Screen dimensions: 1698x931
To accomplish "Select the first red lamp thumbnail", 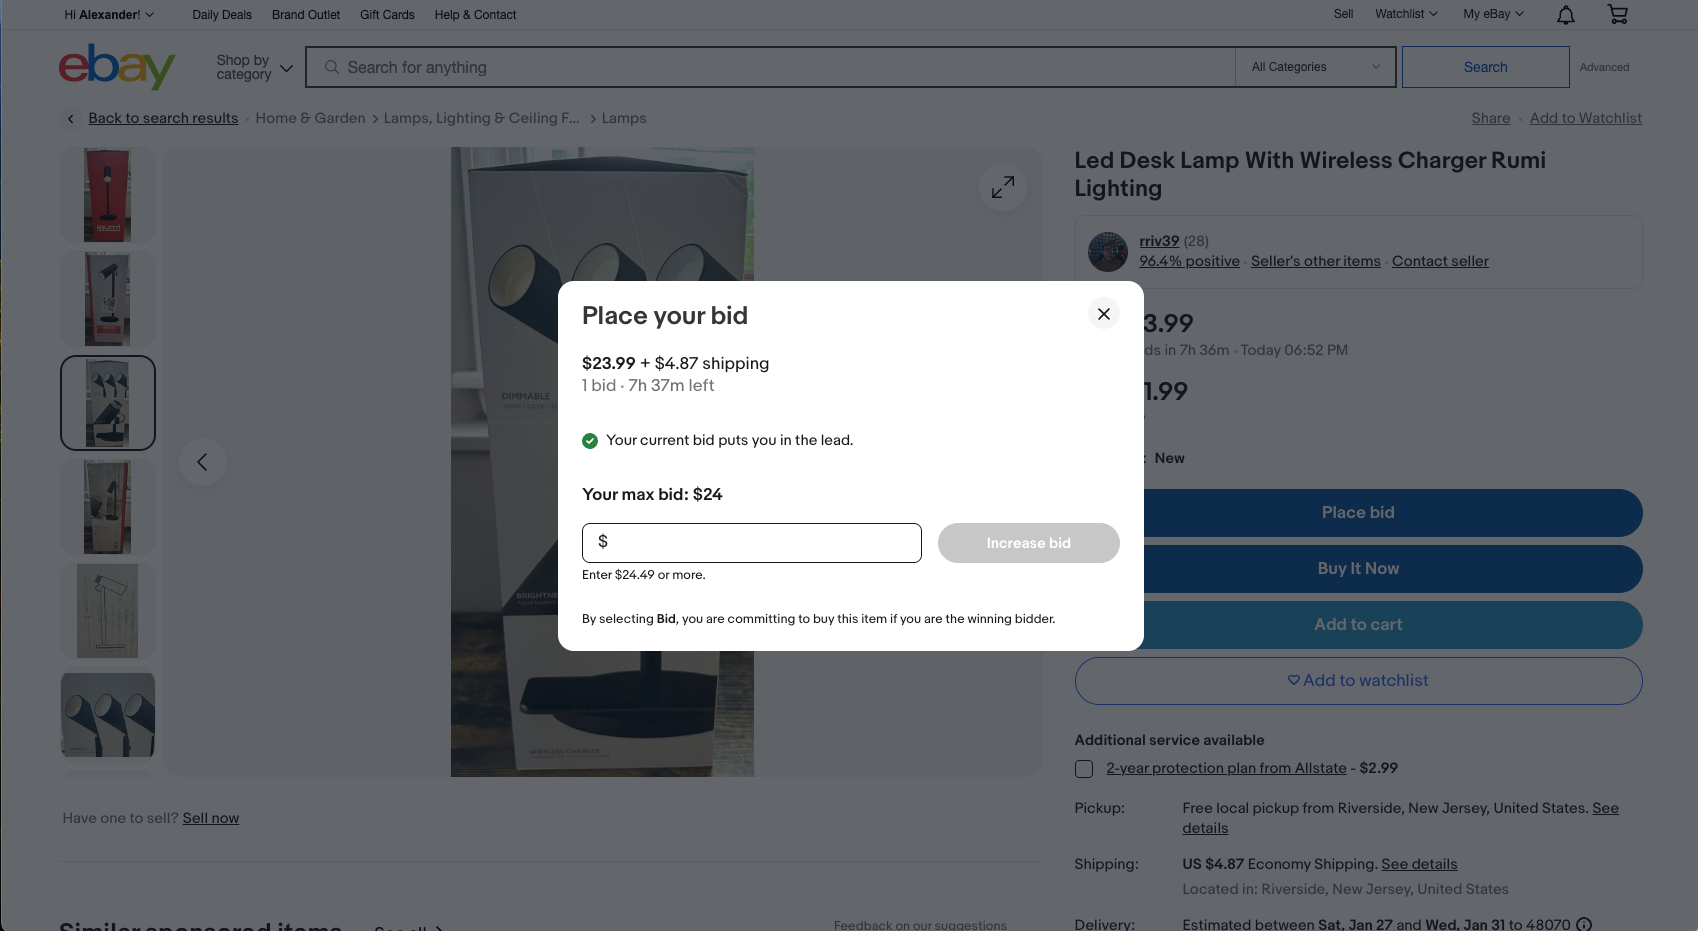I will (x=108, y=195).
